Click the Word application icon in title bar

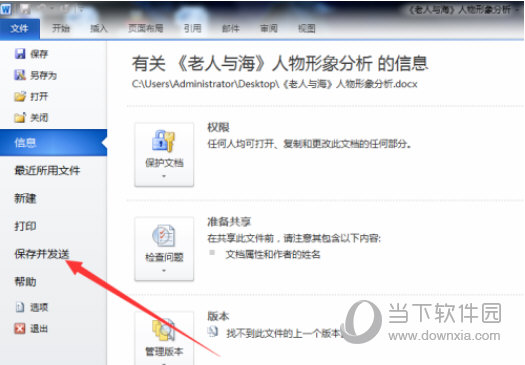pos(6,9)
